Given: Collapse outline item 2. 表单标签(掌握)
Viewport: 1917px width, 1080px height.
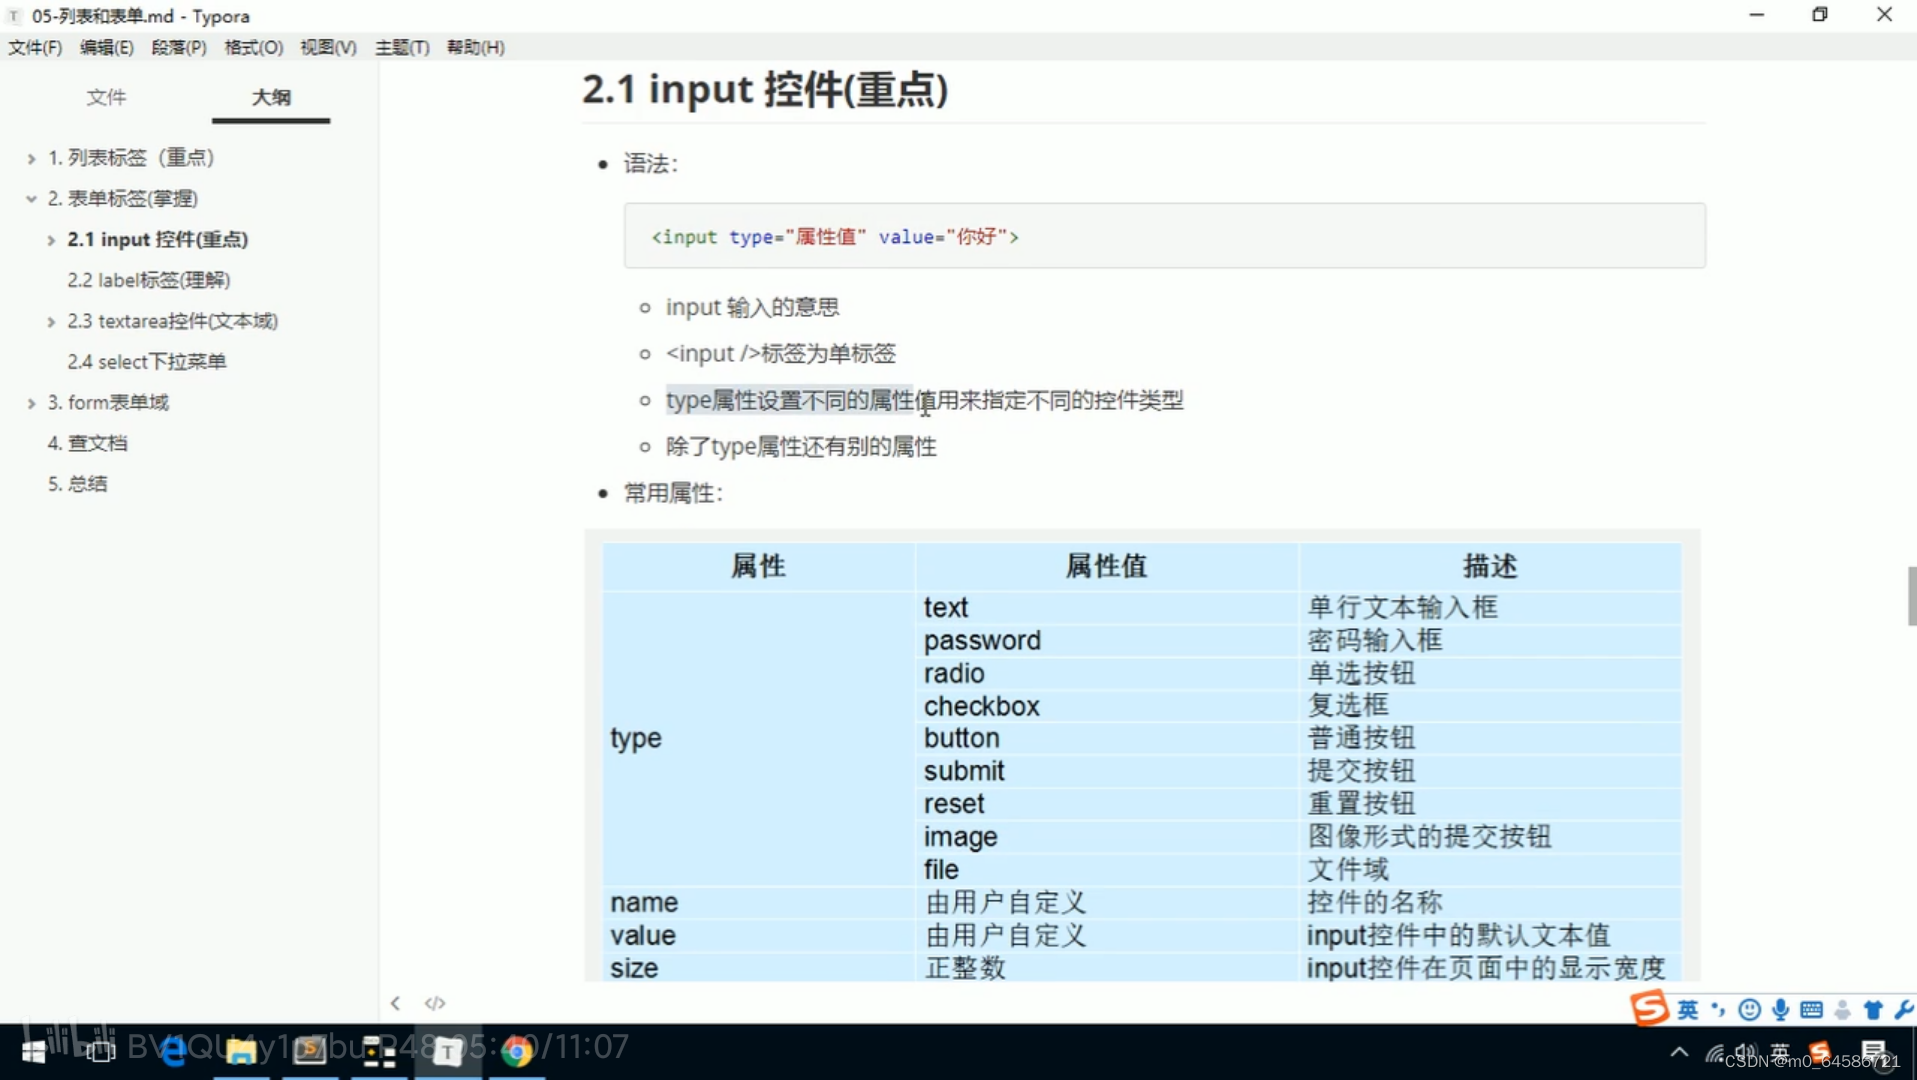Looking at the screenshot, I should 31,199.
